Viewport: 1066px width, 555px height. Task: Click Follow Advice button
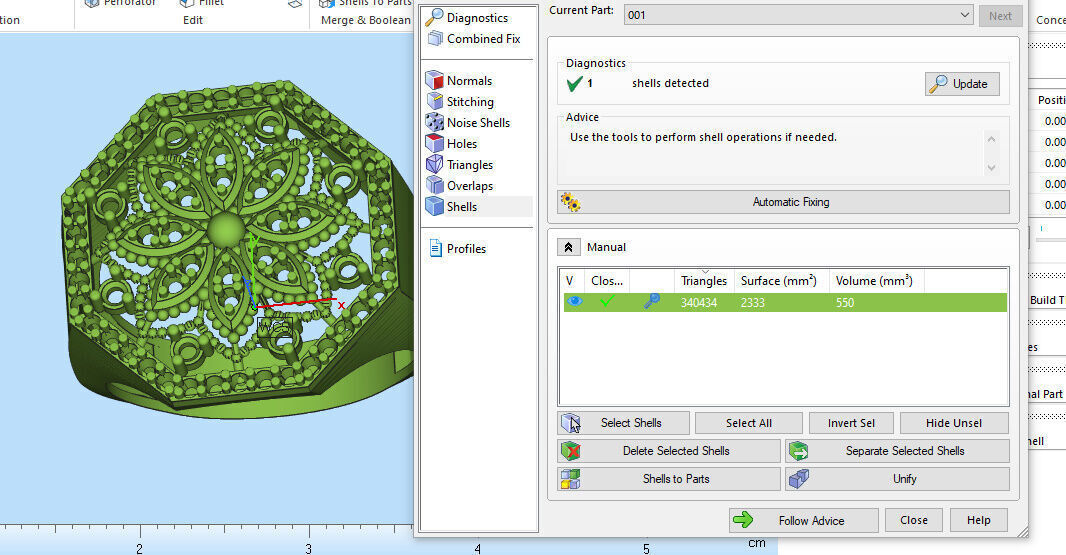click(x=804, y=520)
